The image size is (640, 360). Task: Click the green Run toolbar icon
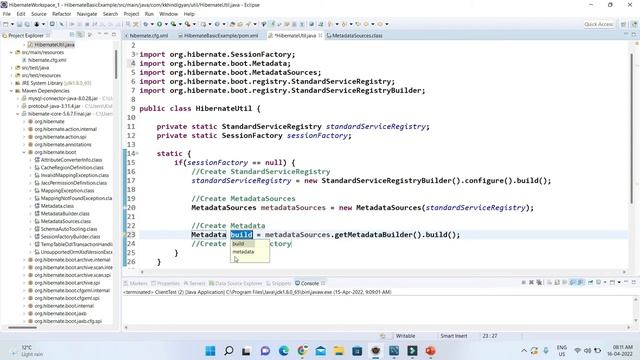click(x=159, y=24)
